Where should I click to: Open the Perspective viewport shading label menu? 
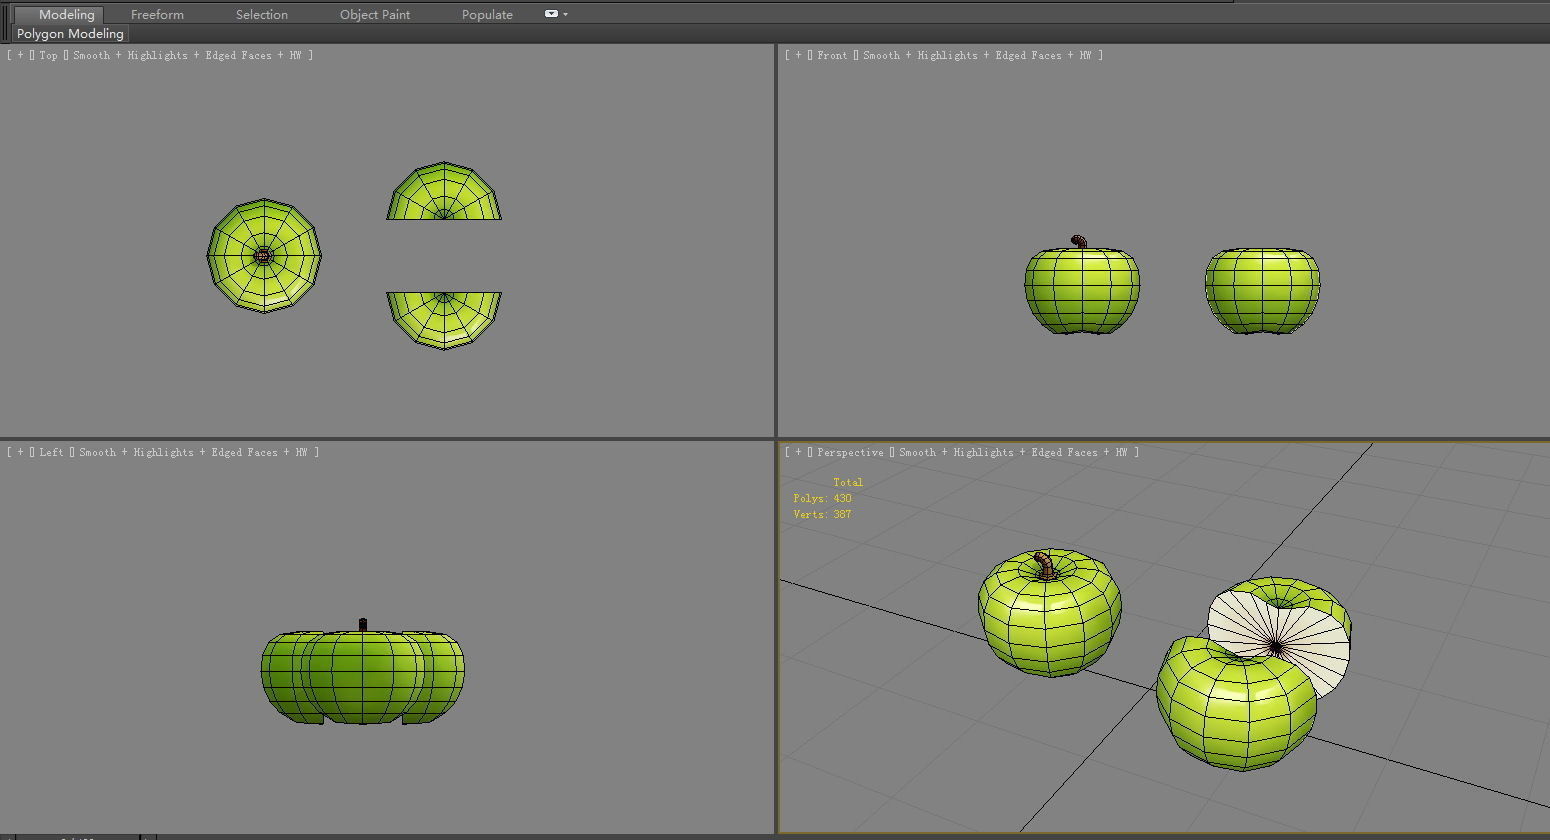[x=1013, y=452]
